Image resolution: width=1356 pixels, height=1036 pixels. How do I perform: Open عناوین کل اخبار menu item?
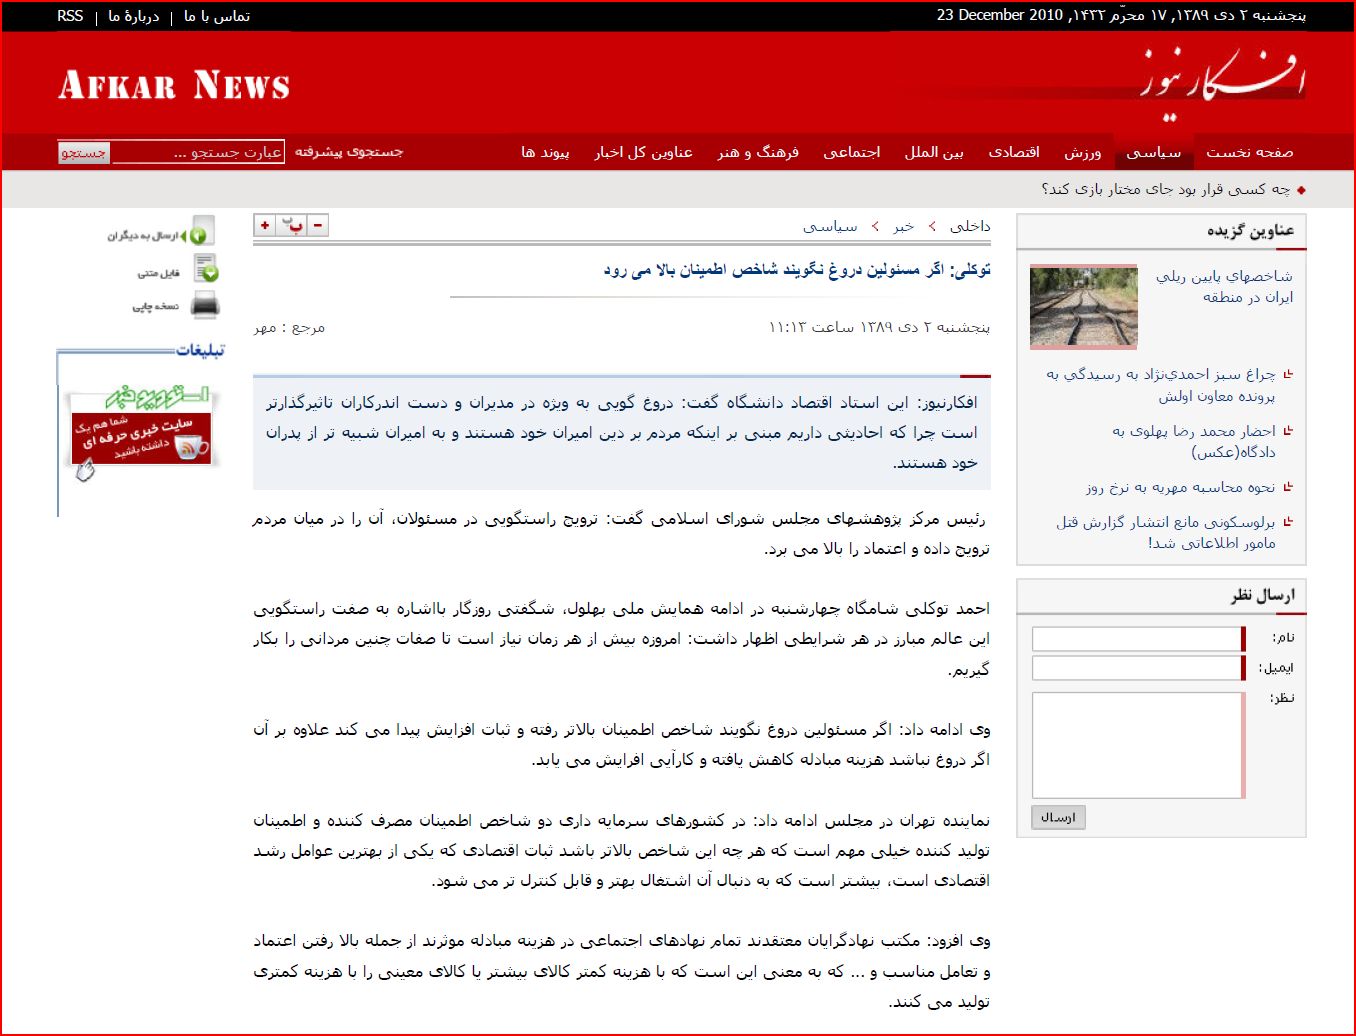(x=643, y=152)
